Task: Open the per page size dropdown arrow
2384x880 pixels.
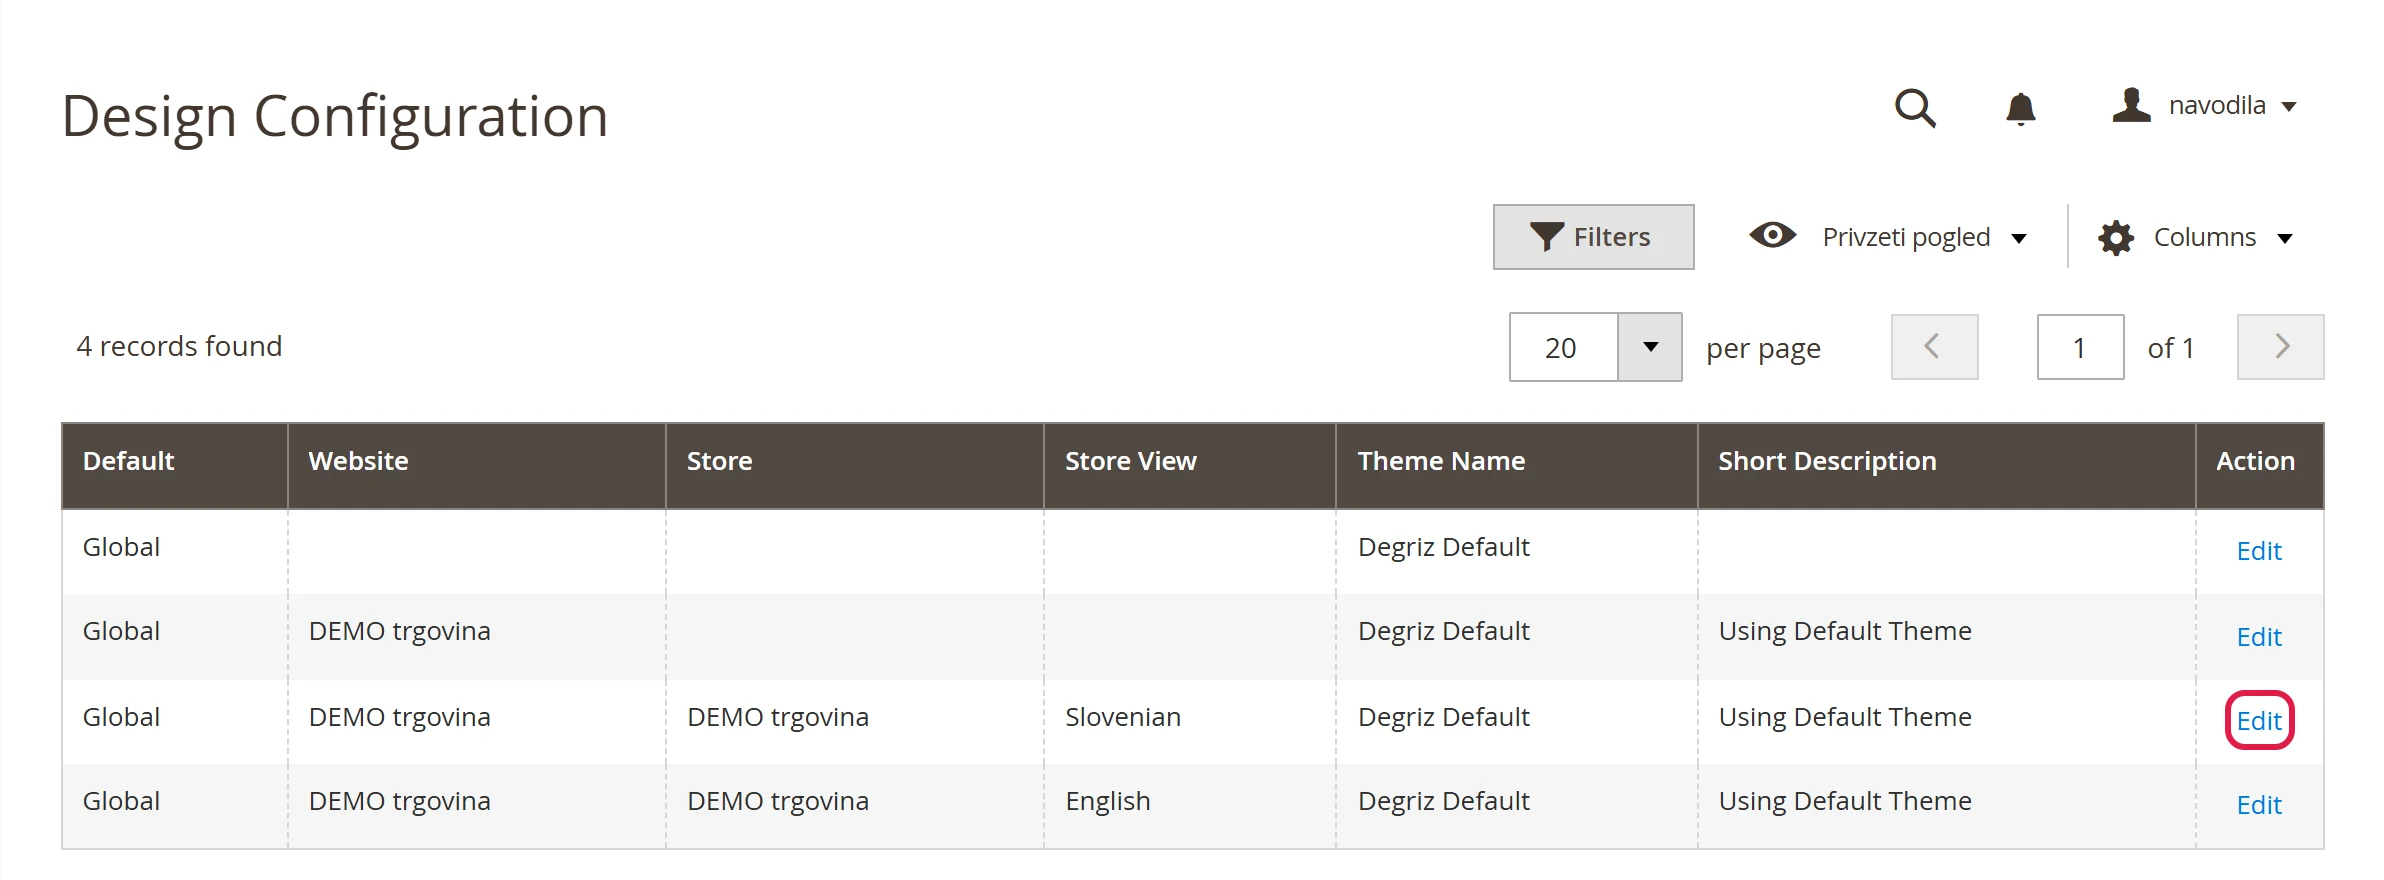Action: pyautogui.click(x=1650, y=347)
